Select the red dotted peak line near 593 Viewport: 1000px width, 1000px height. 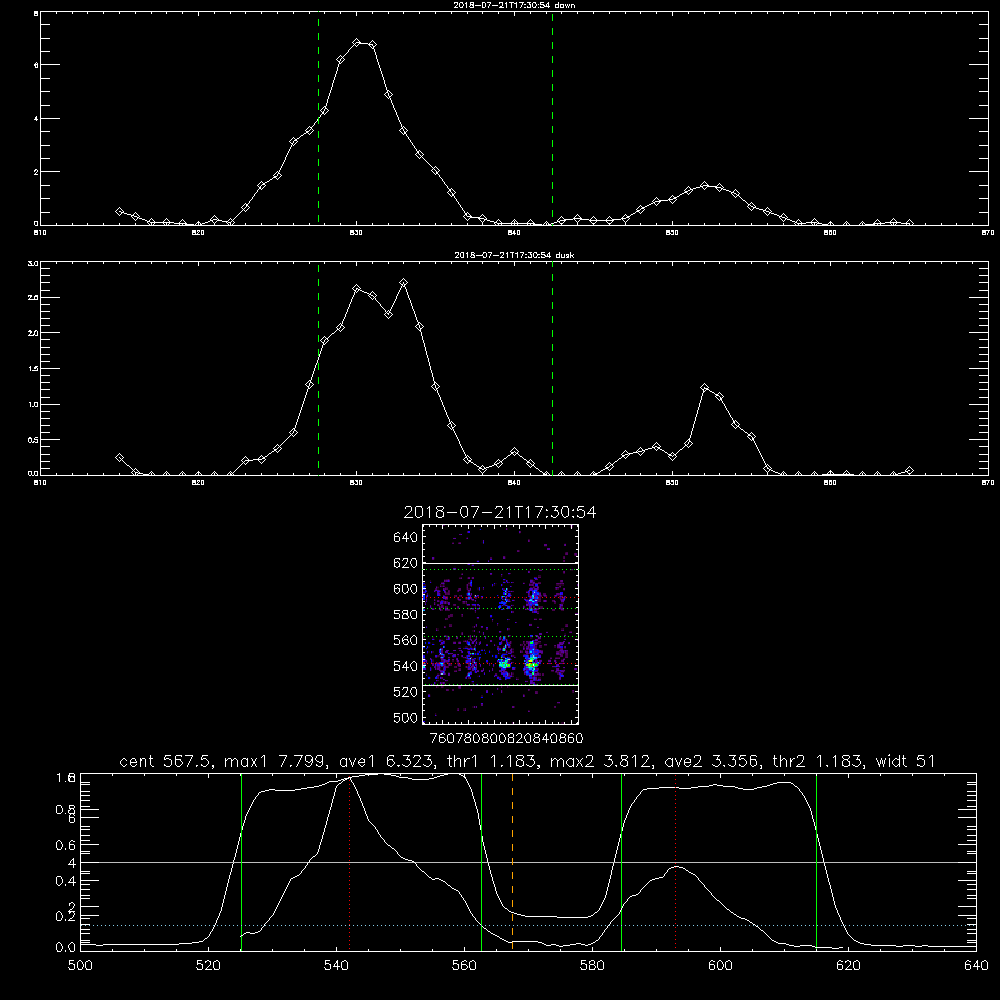675,861
